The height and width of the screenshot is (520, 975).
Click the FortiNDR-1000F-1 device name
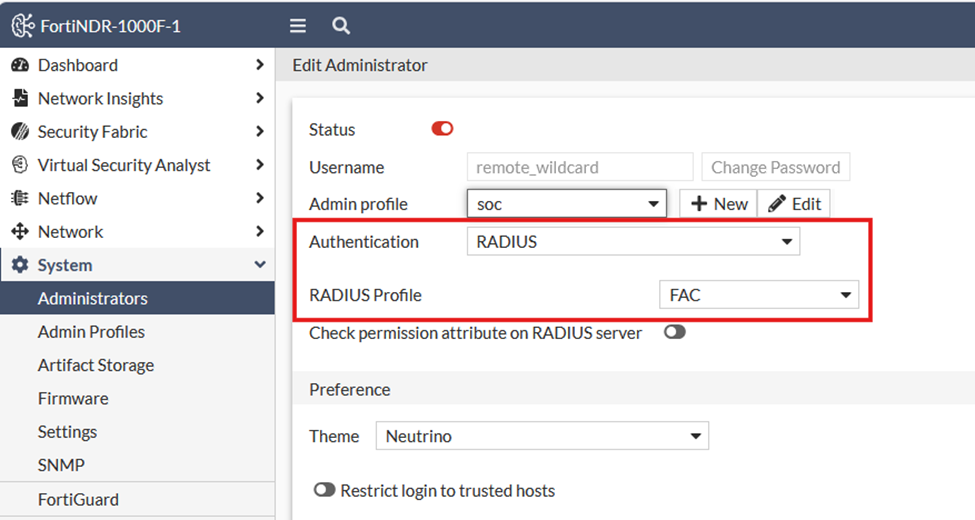(x=110, y=26)
